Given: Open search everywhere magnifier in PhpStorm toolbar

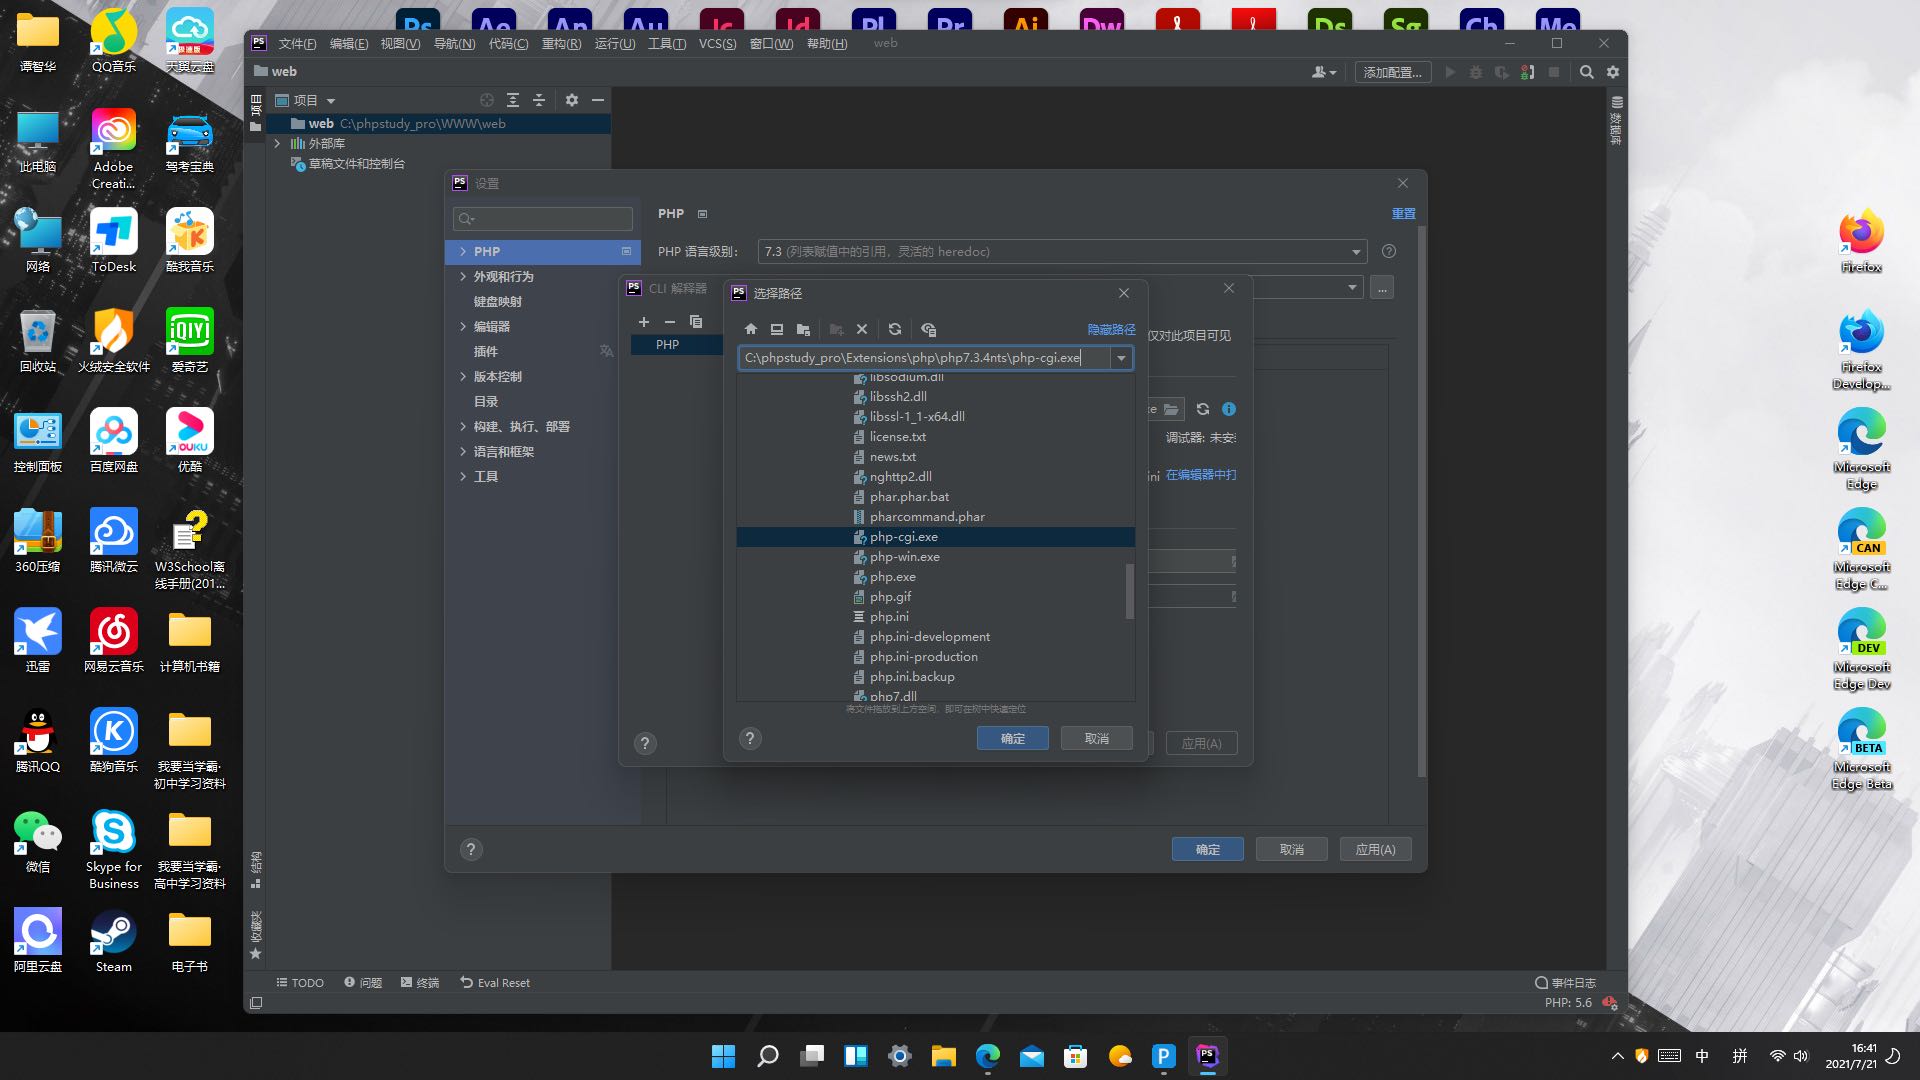Looking at the screenshot, I should coord(1586,72).
